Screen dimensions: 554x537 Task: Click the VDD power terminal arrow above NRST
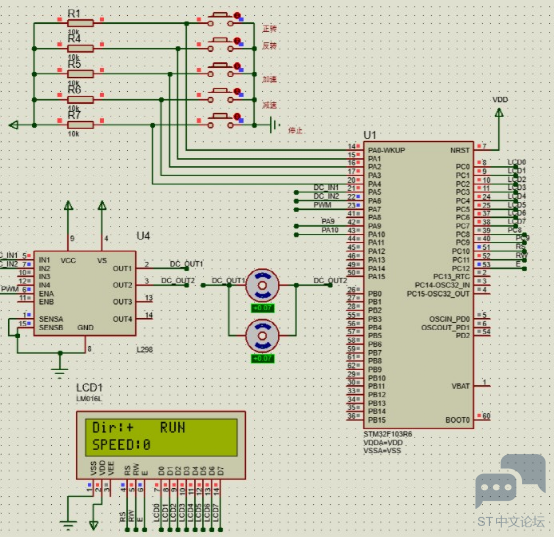pos(499,113)
